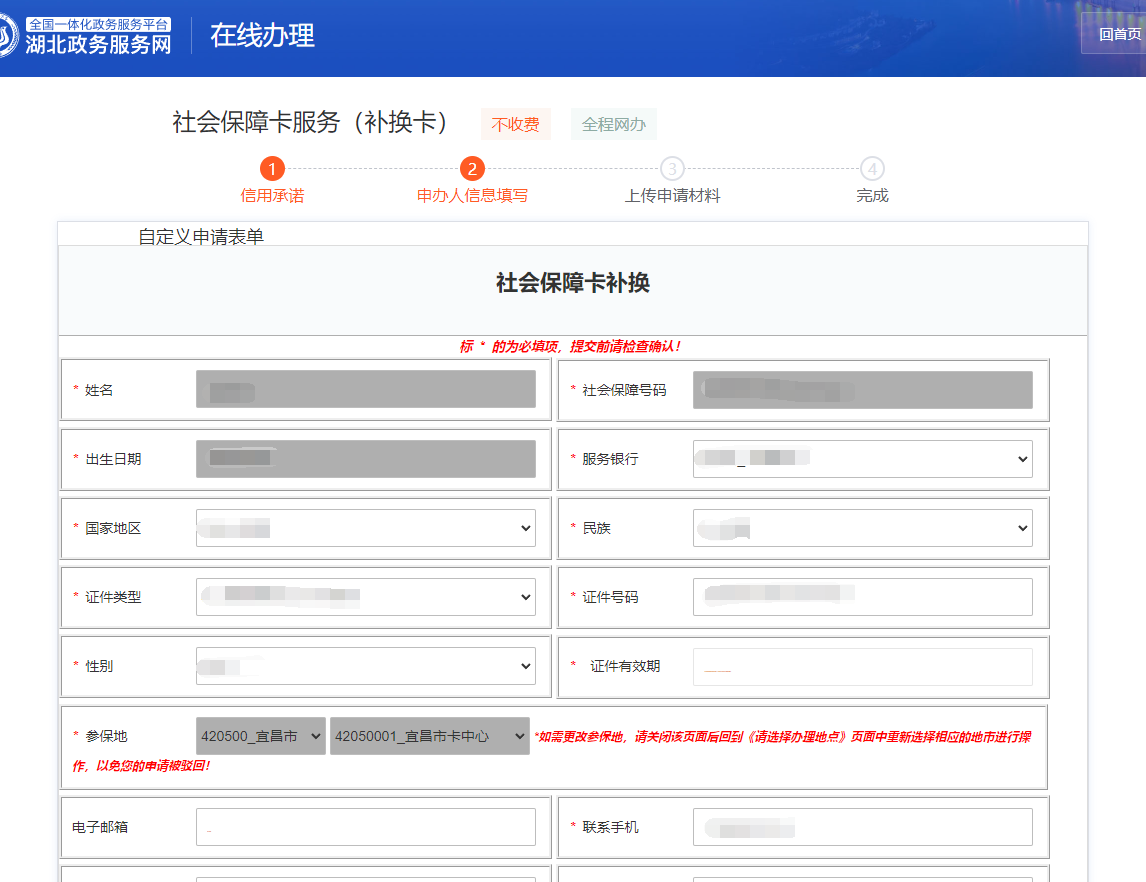The width and height of the screenshot is (1146, 882).
Task: Click the 在线办理 header title
Action: point(262,35)
